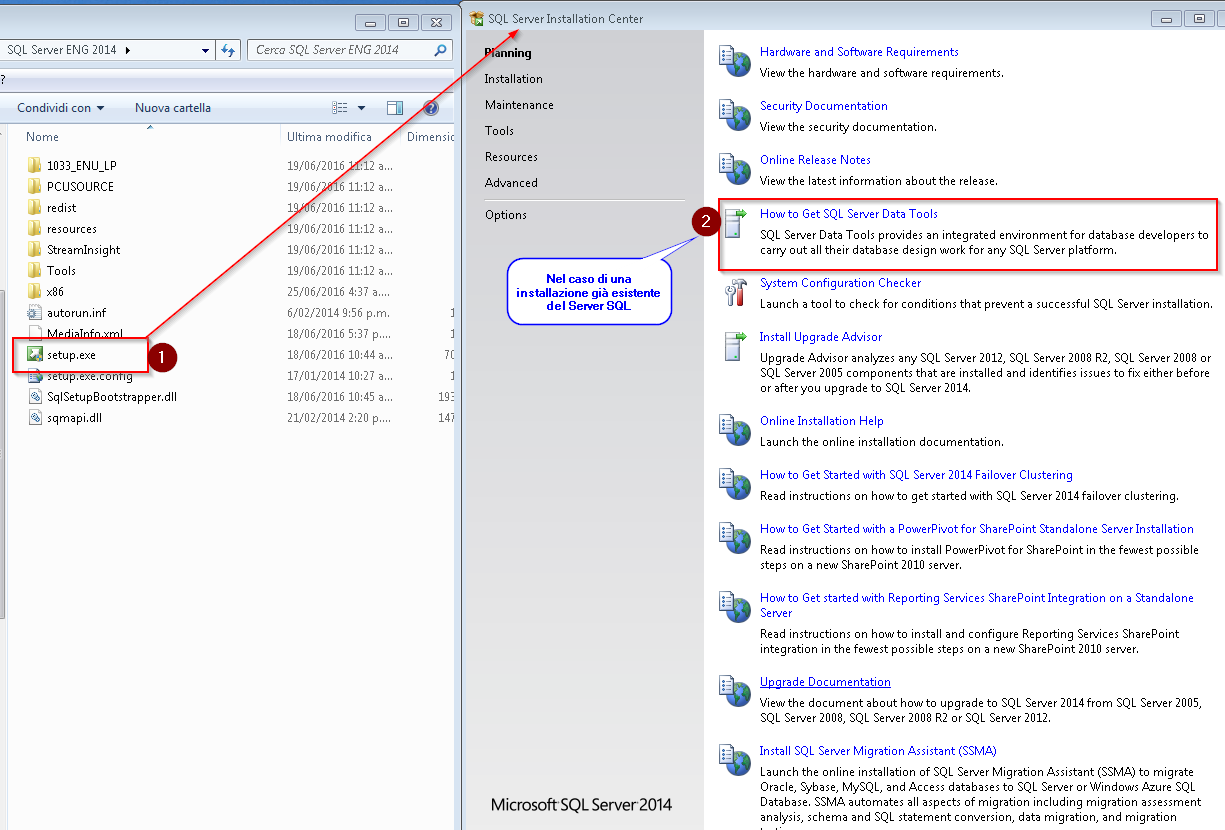Expand the views dropdown arrow in Explorer toolbar
Viewport: 1225px width, 830px height.
click(x=361, y=107)
